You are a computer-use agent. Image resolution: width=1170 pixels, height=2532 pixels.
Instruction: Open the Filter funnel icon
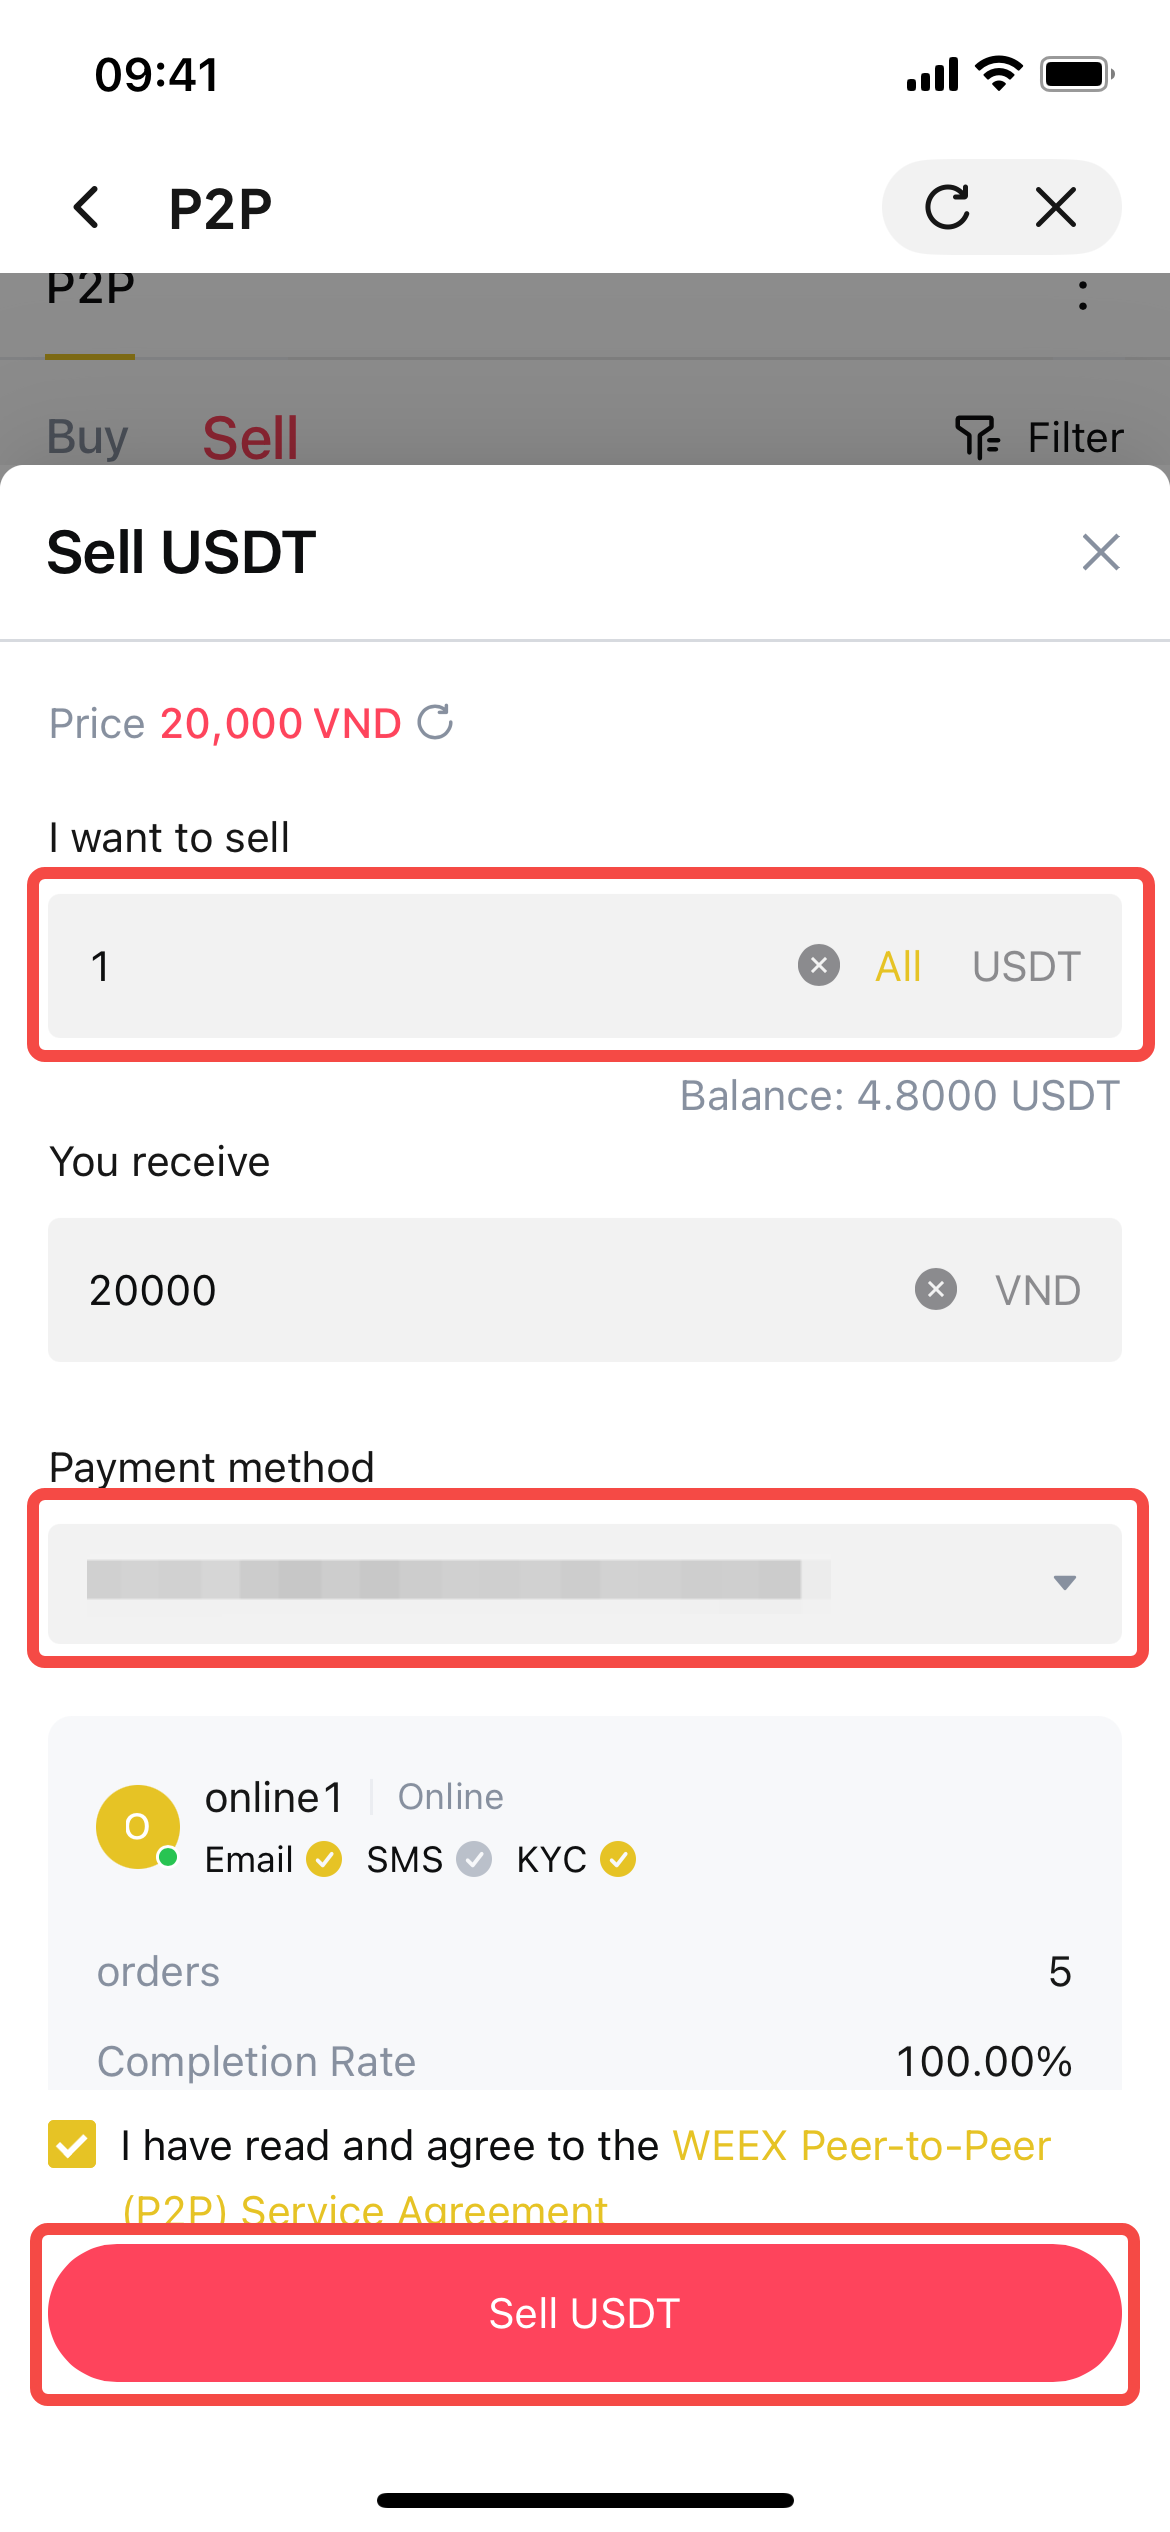pyautogui.click(x=976, y=437)
